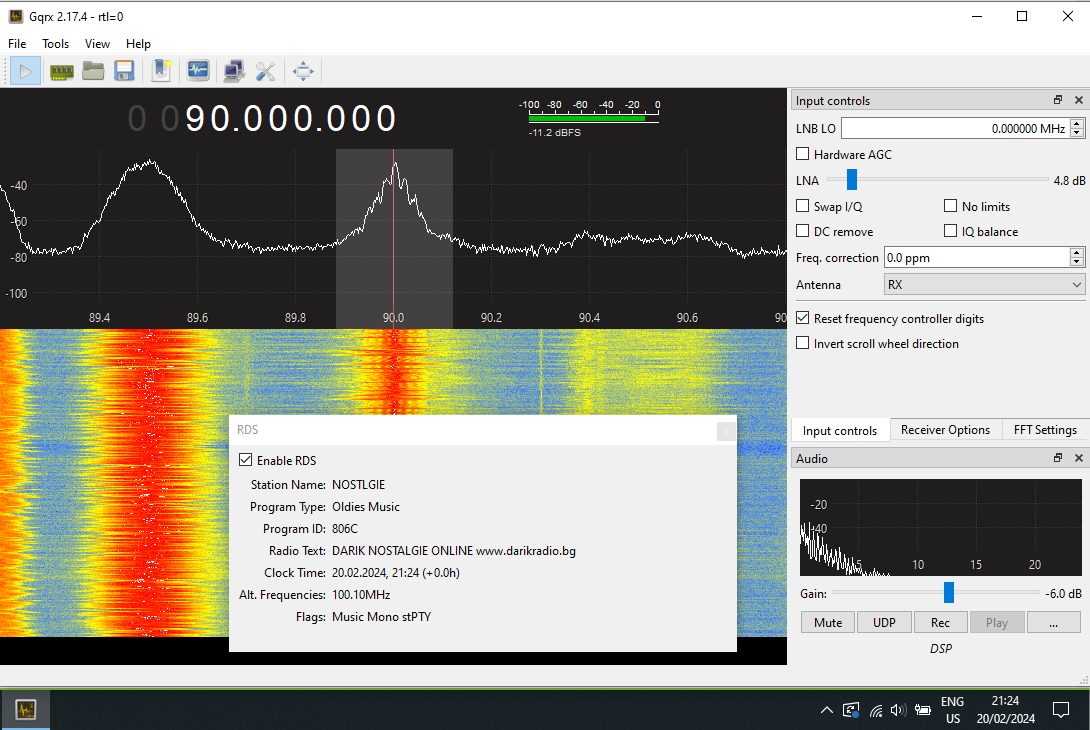1090x730 pixels.
Task: Select the Input controls tab
Action: tap(840, 430)
